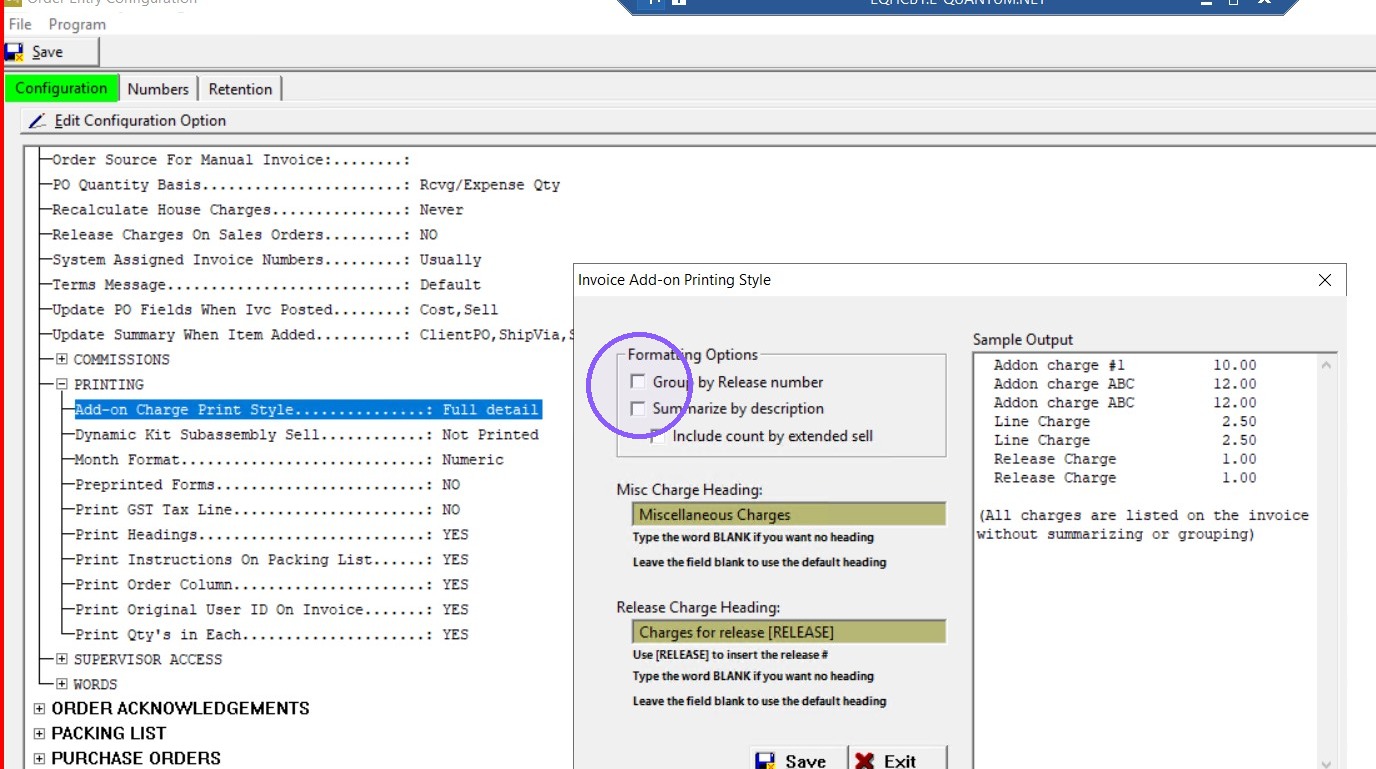This screenshot has height=769, width=1376.
Task: Open the Program menu
Action: click(77, 24)
